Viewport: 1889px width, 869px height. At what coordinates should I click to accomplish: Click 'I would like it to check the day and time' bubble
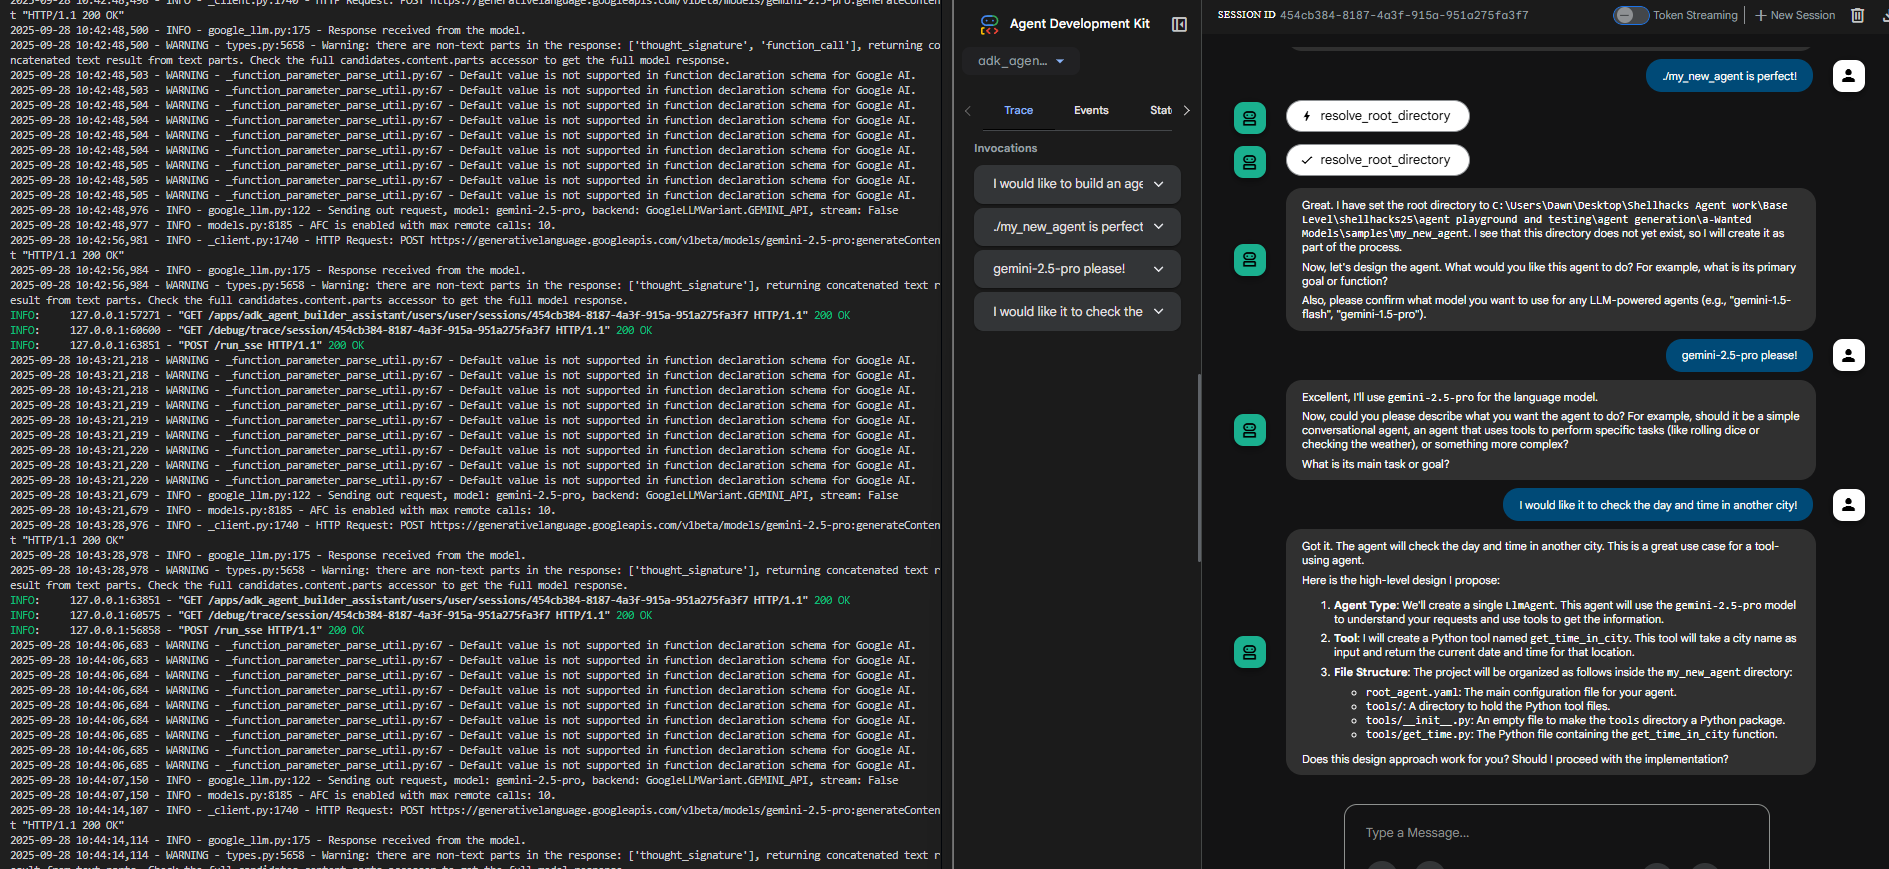(1658, 505)
